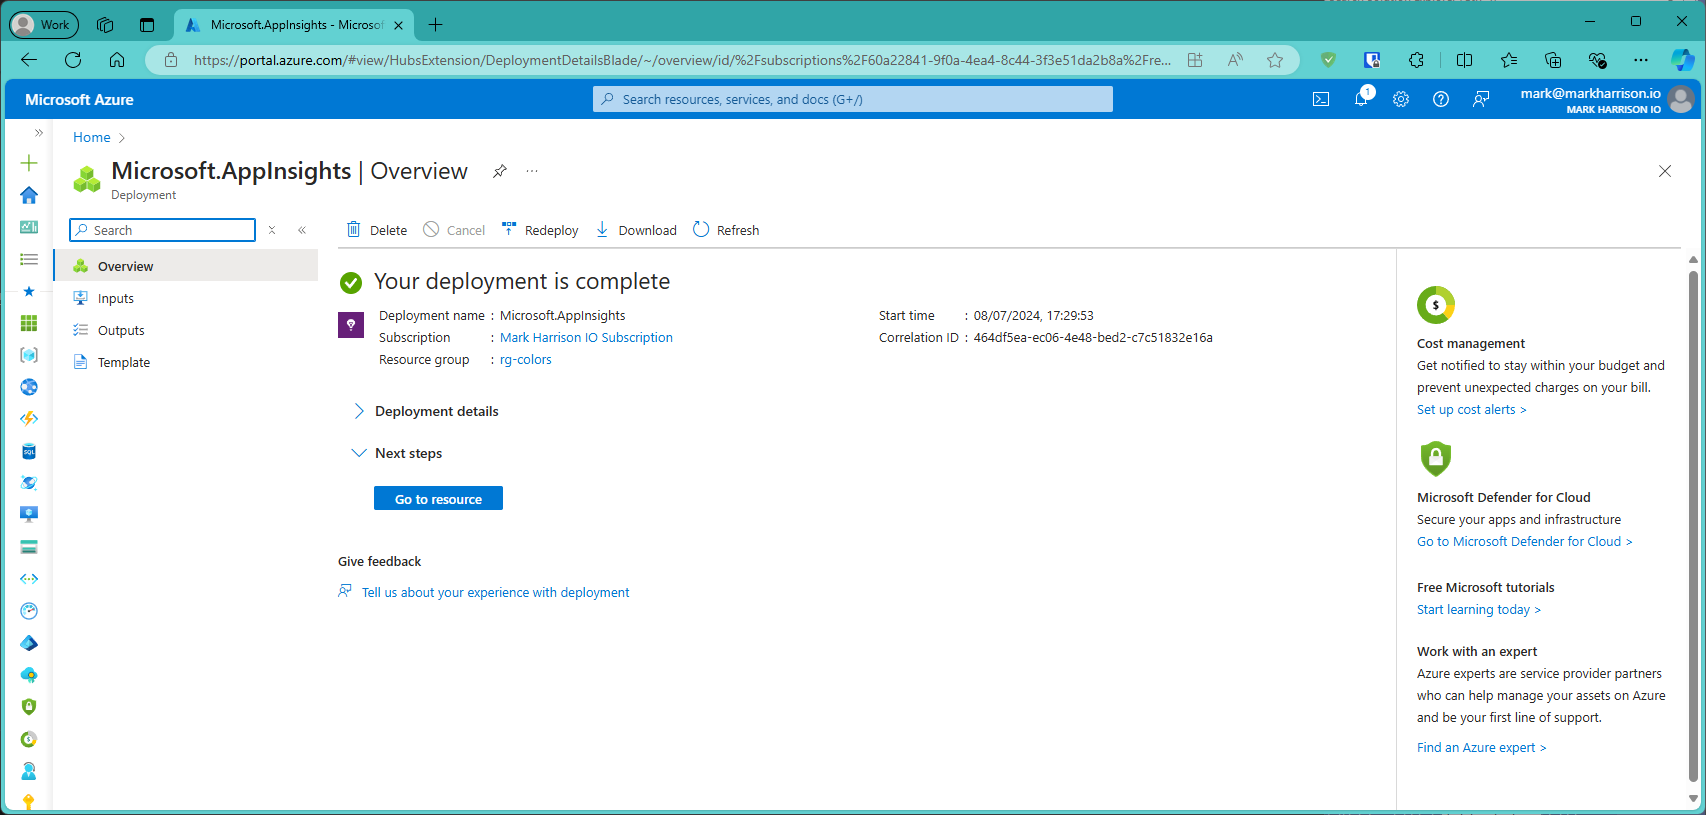Select Inputs in the deployment menu
This screenshot has width=1706, height=815.
pos(116,298)
